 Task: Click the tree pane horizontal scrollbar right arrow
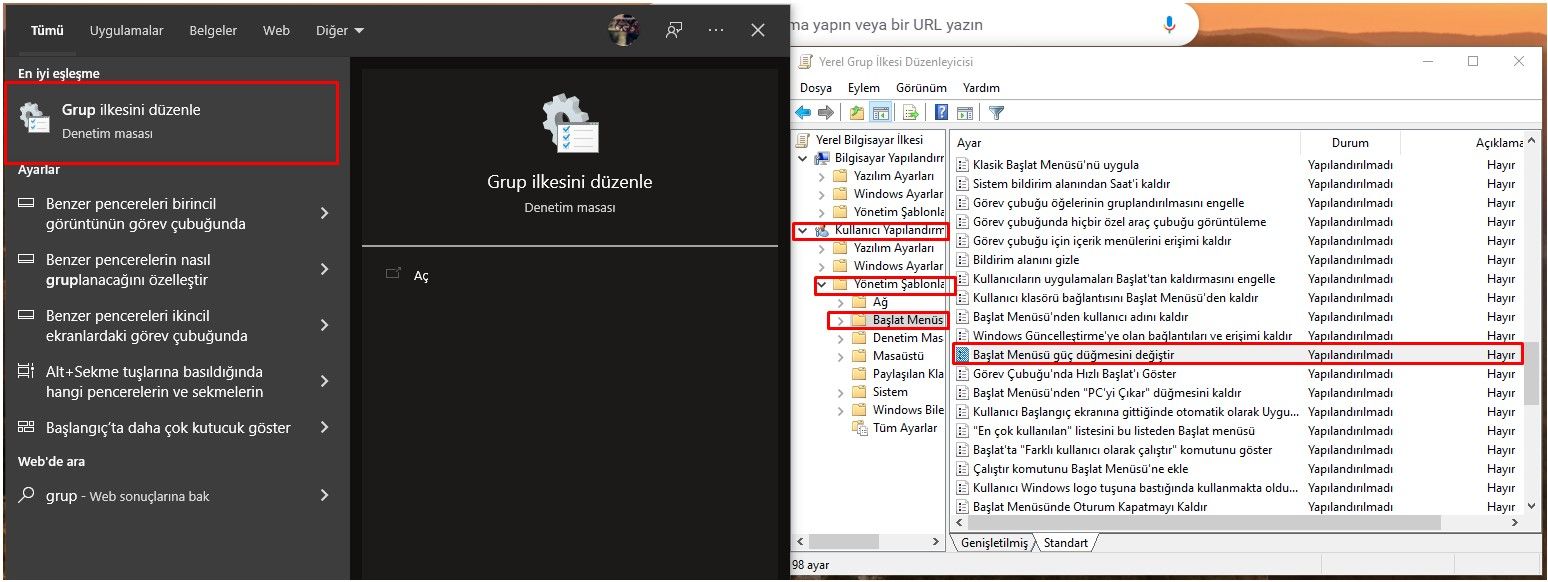pos(936,543)
